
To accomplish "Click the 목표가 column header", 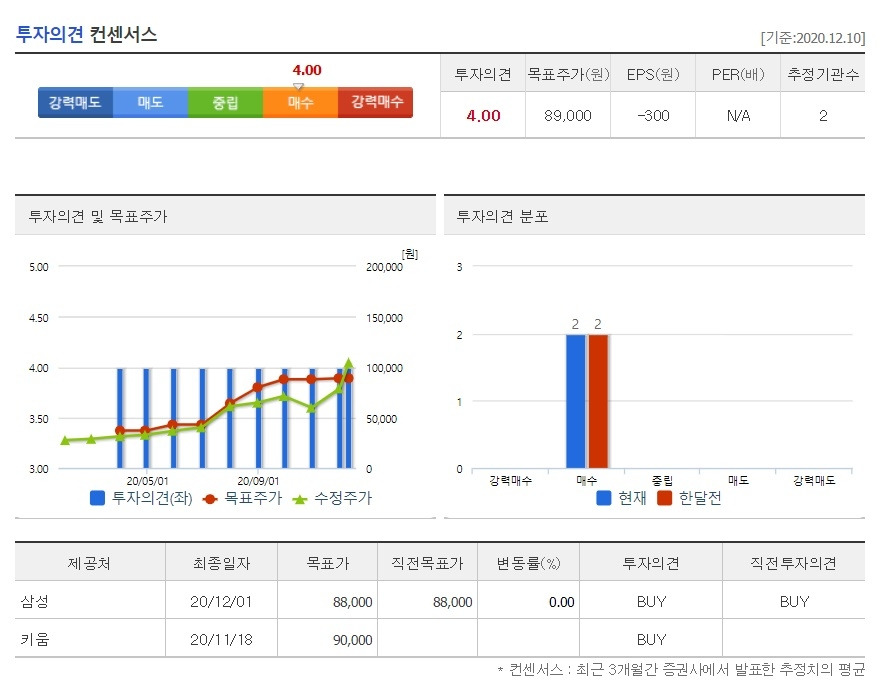I will [328, 563].
